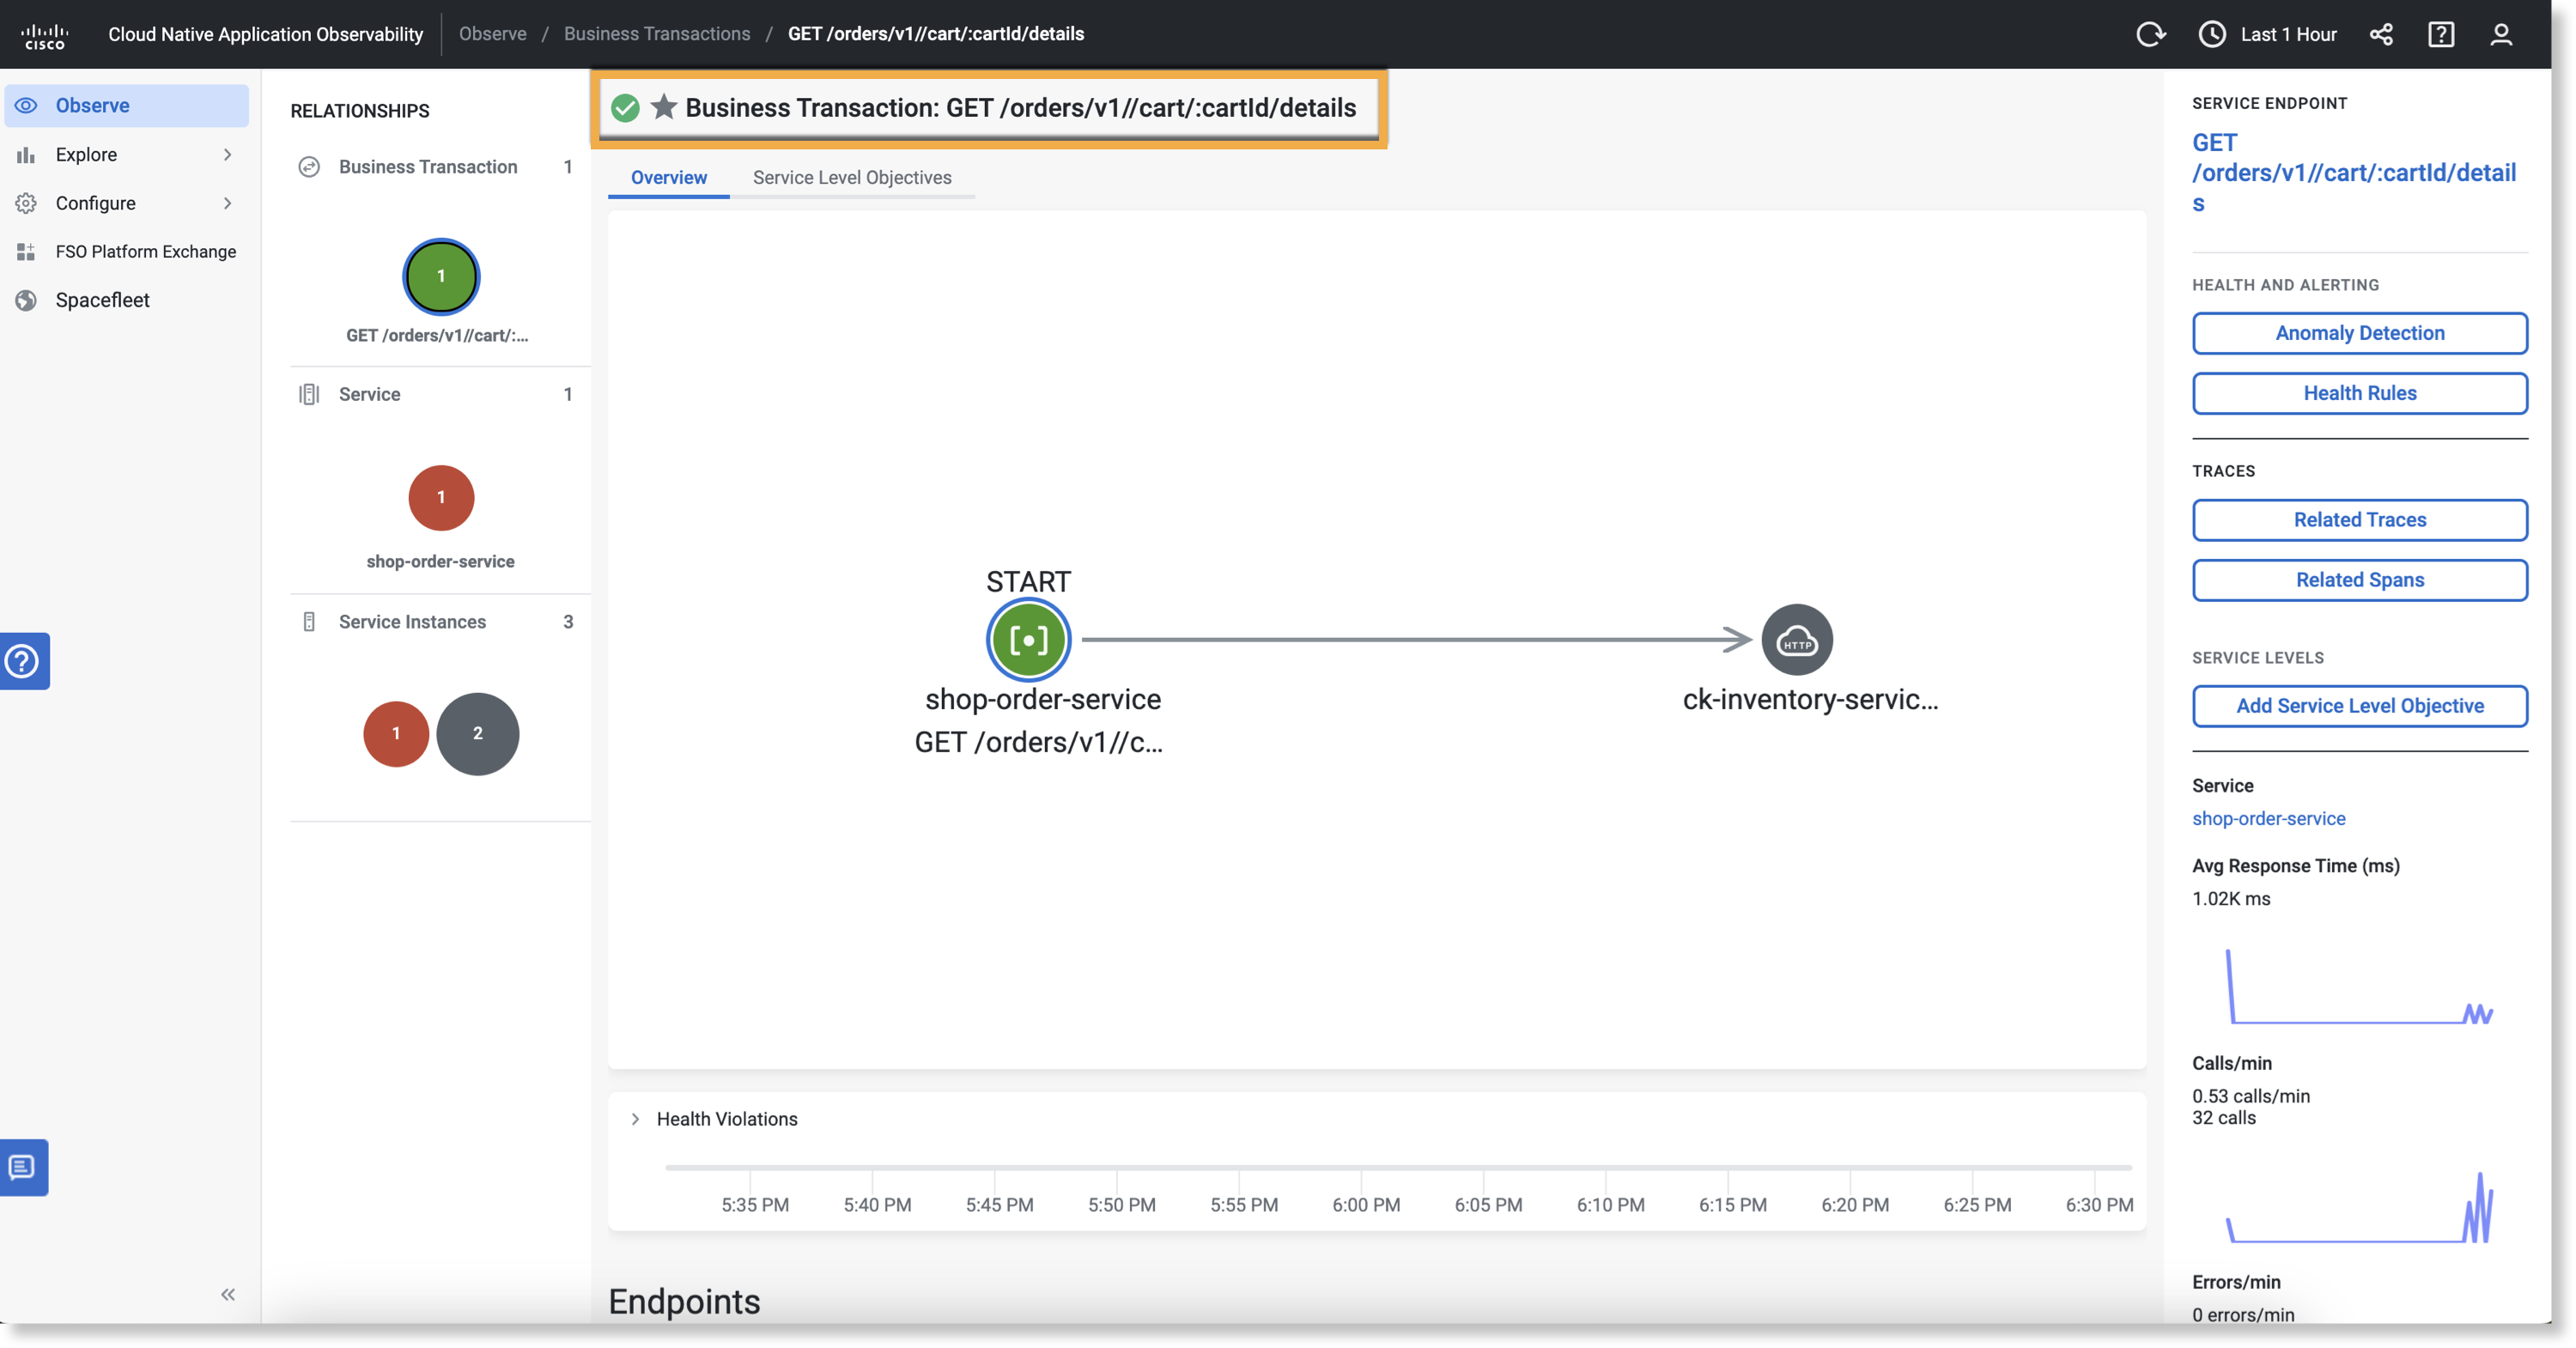Collapse the sidebar with double chevron
Image resolution: width=2576 pixels, height=1348 pixels.
(228, 1295)
